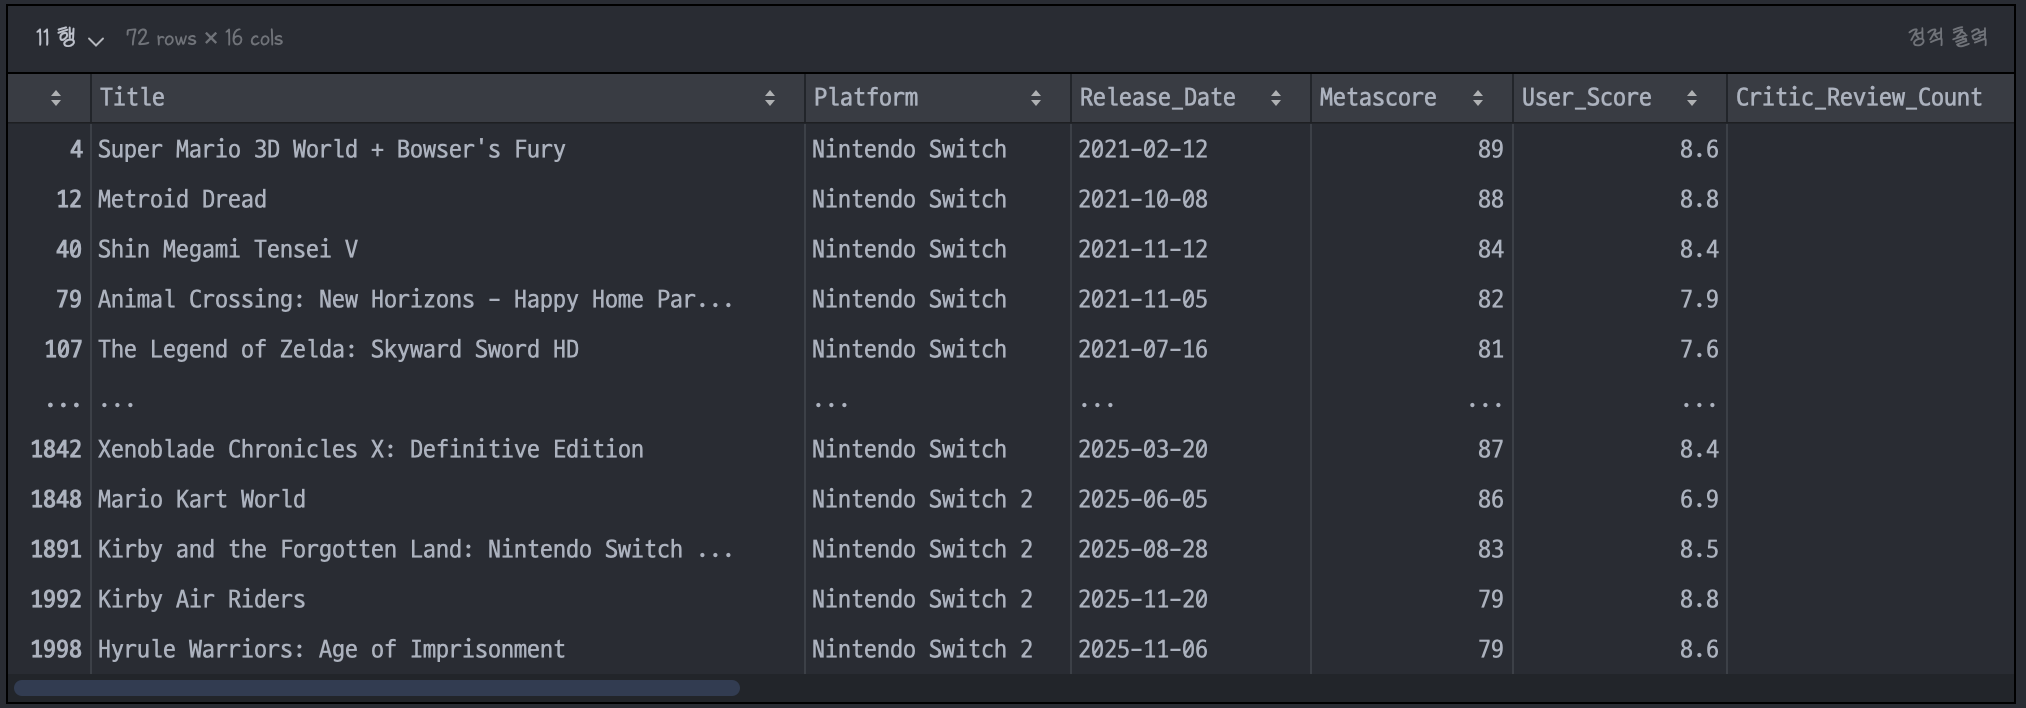Click row index 1992
The width and height of the screenshot is (2026, 708).
[x=56, y=599]
